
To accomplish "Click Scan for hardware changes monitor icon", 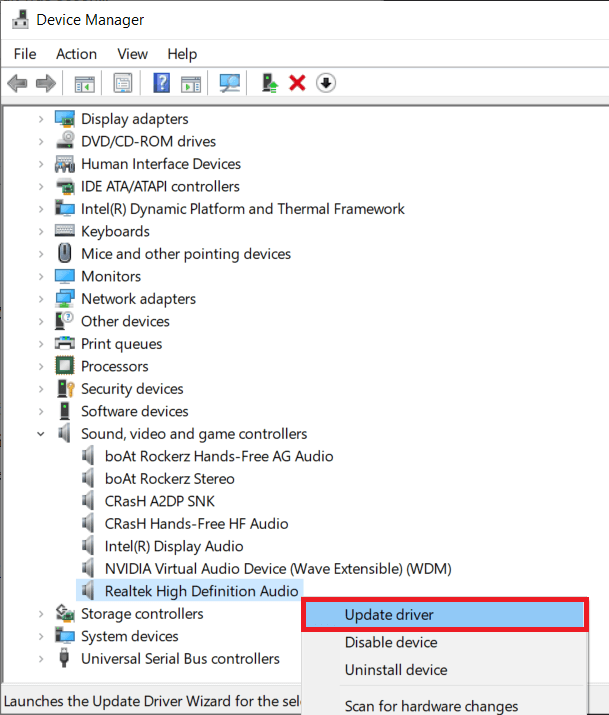I will 229,83.
